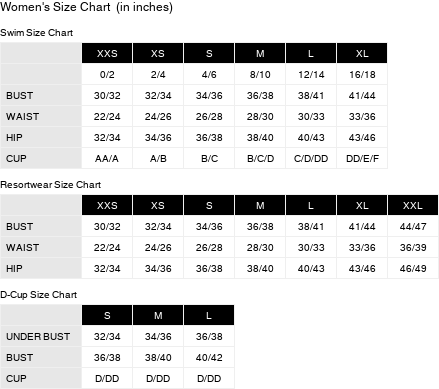Viewport: 439px width, 389px height.
Task: Select the M header in D-Cup chart
Action: click(158, 315)
